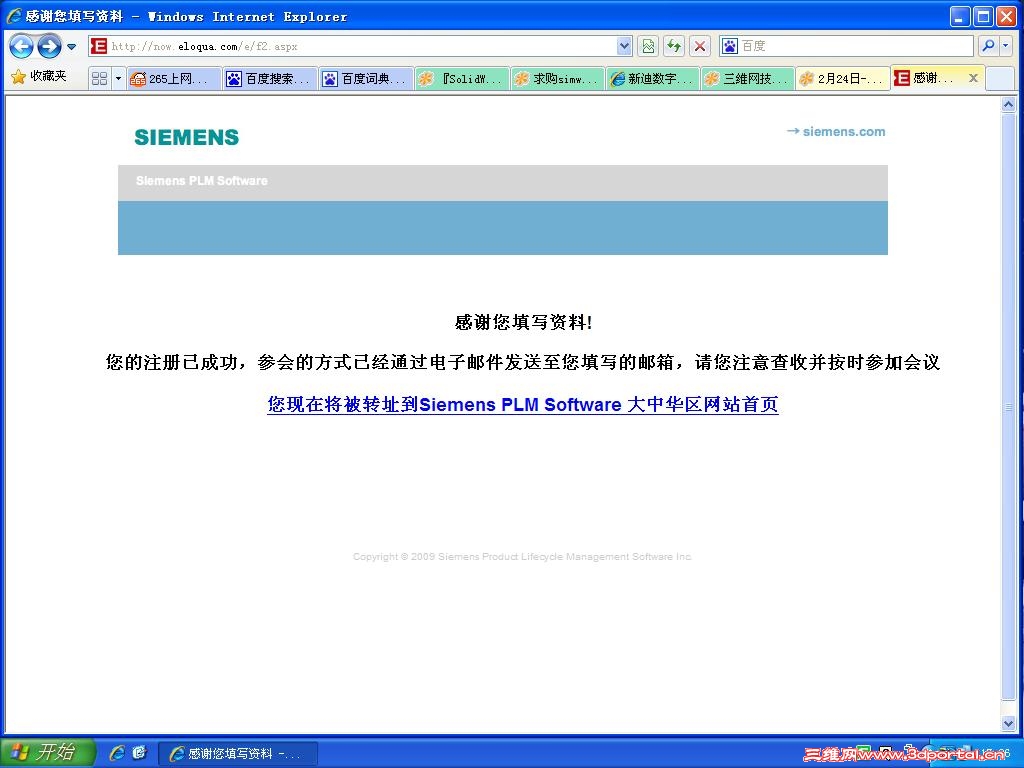Refresh the page with the green arrows icon
Screen dimensions: 1024x768
pos(674,46)
